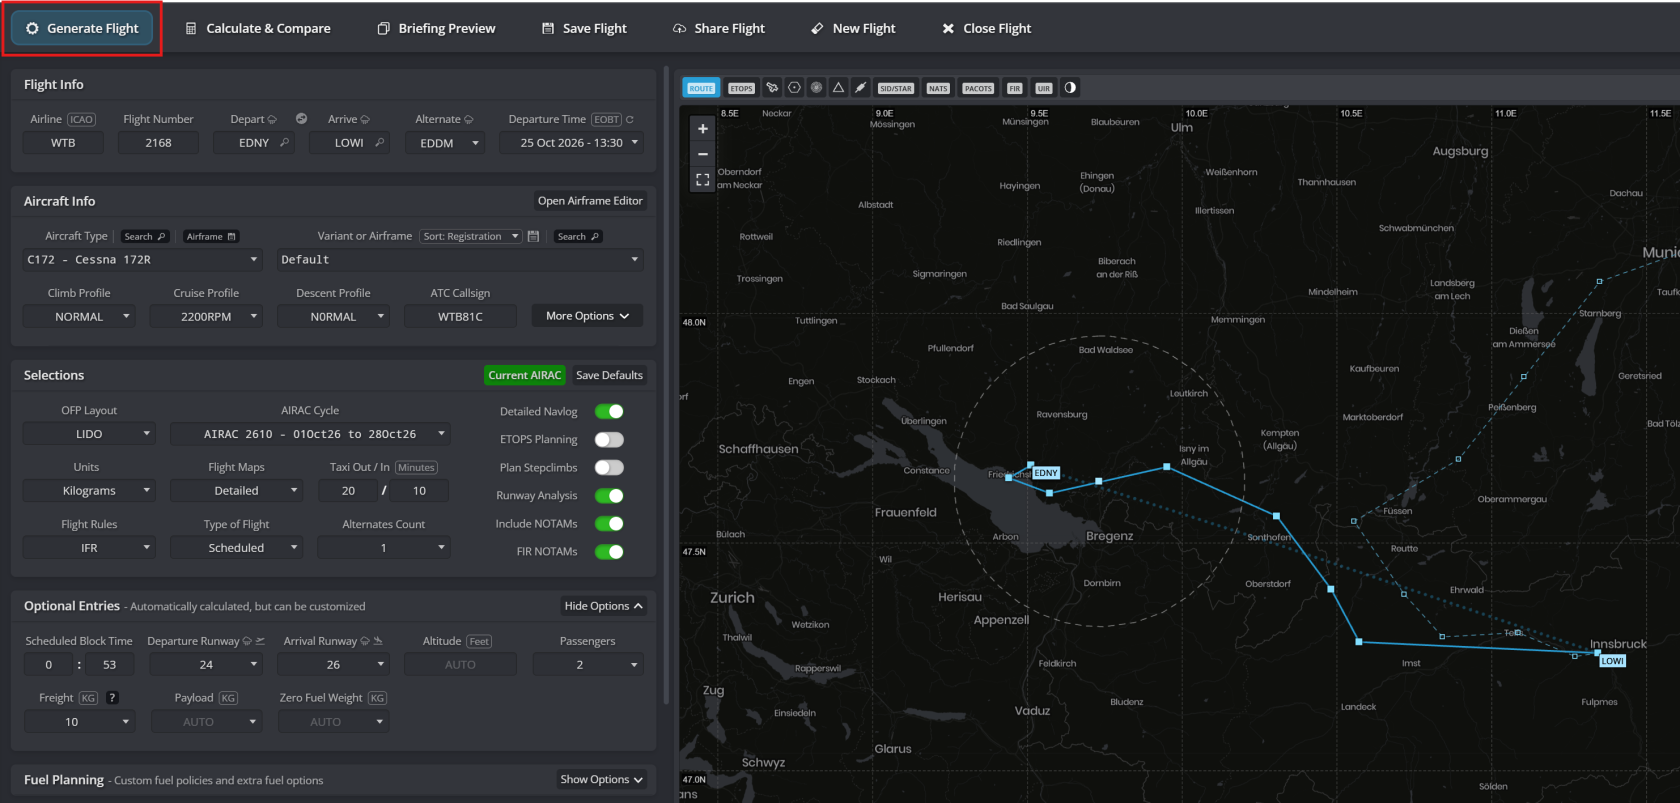Viewport: 1680px width, 803px height.
Task: Zoom out on the map with the minus button
Action: coord(703,154)
